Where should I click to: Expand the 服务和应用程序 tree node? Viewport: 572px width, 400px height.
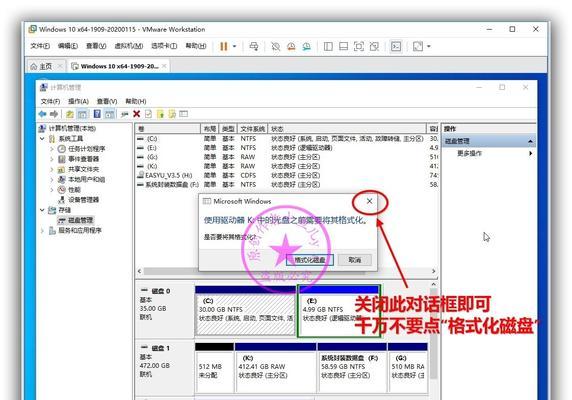pos(42,230)
